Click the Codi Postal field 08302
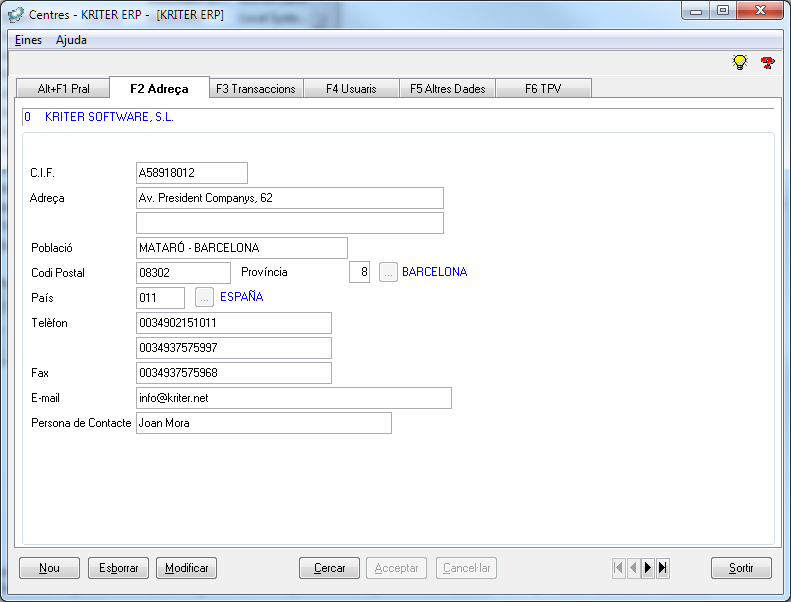The image size is (791, 602). [183, 273]
